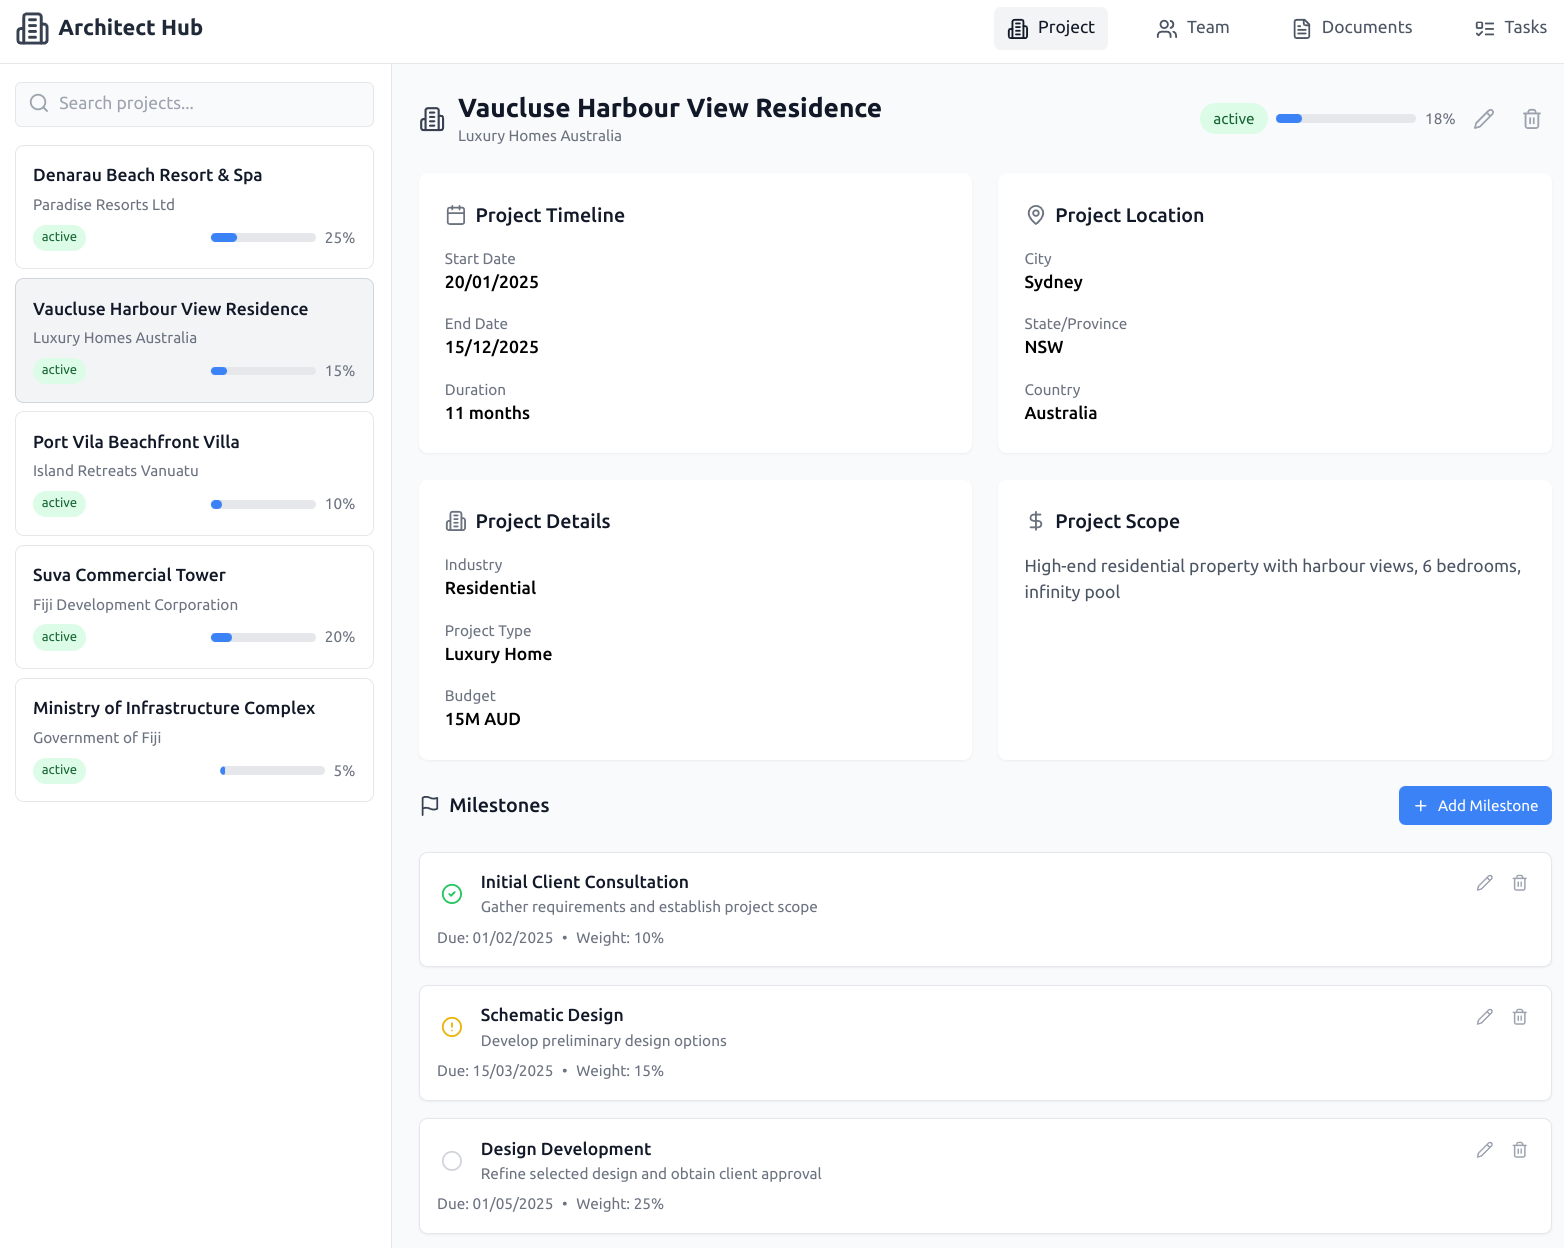The height and width of the screenshot is (1248, 1564).
Task: Delete the Schematic Design milestone
Action: point(1519,1017)
